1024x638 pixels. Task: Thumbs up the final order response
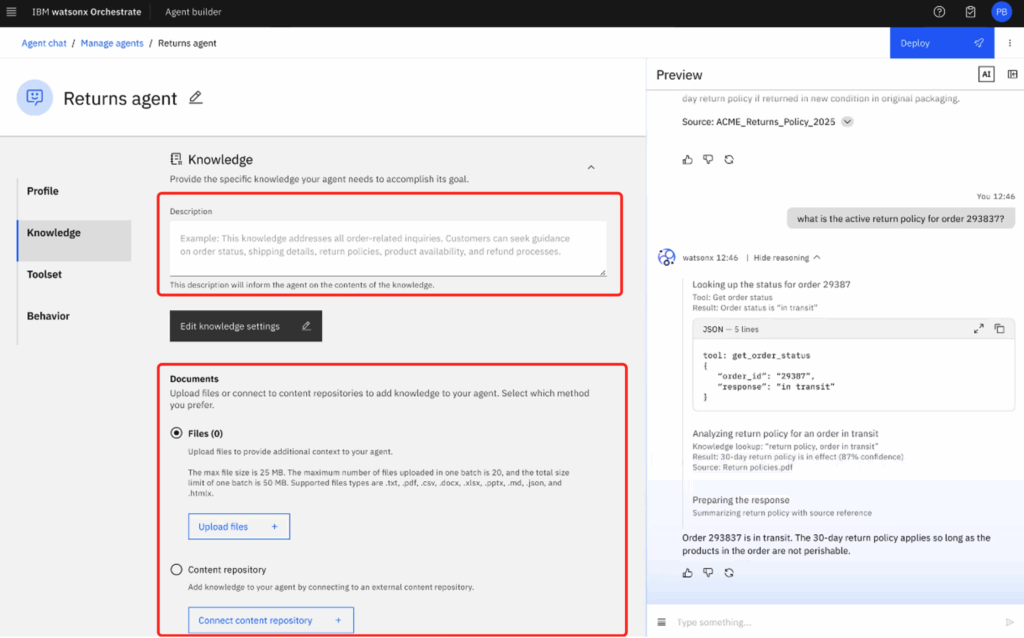point(687,573)
